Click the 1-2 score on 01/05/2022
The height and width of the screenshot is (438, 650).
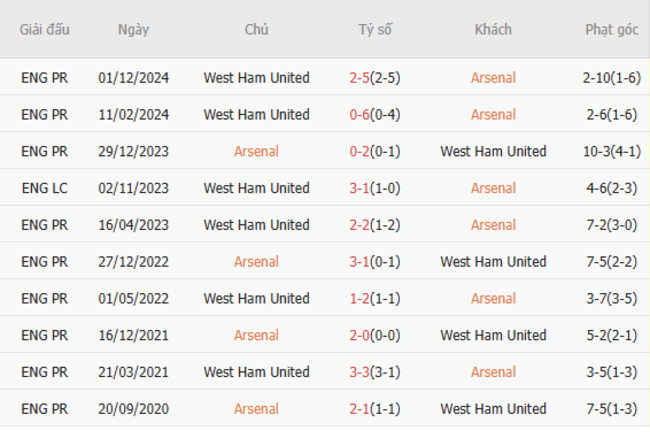360,299
